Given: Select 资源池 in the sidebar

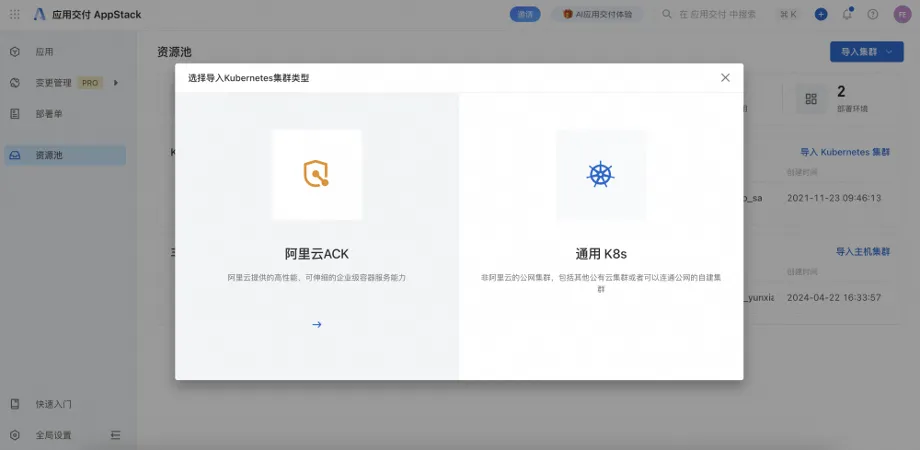Looking at the screenshot, I should tap(65, 155).
